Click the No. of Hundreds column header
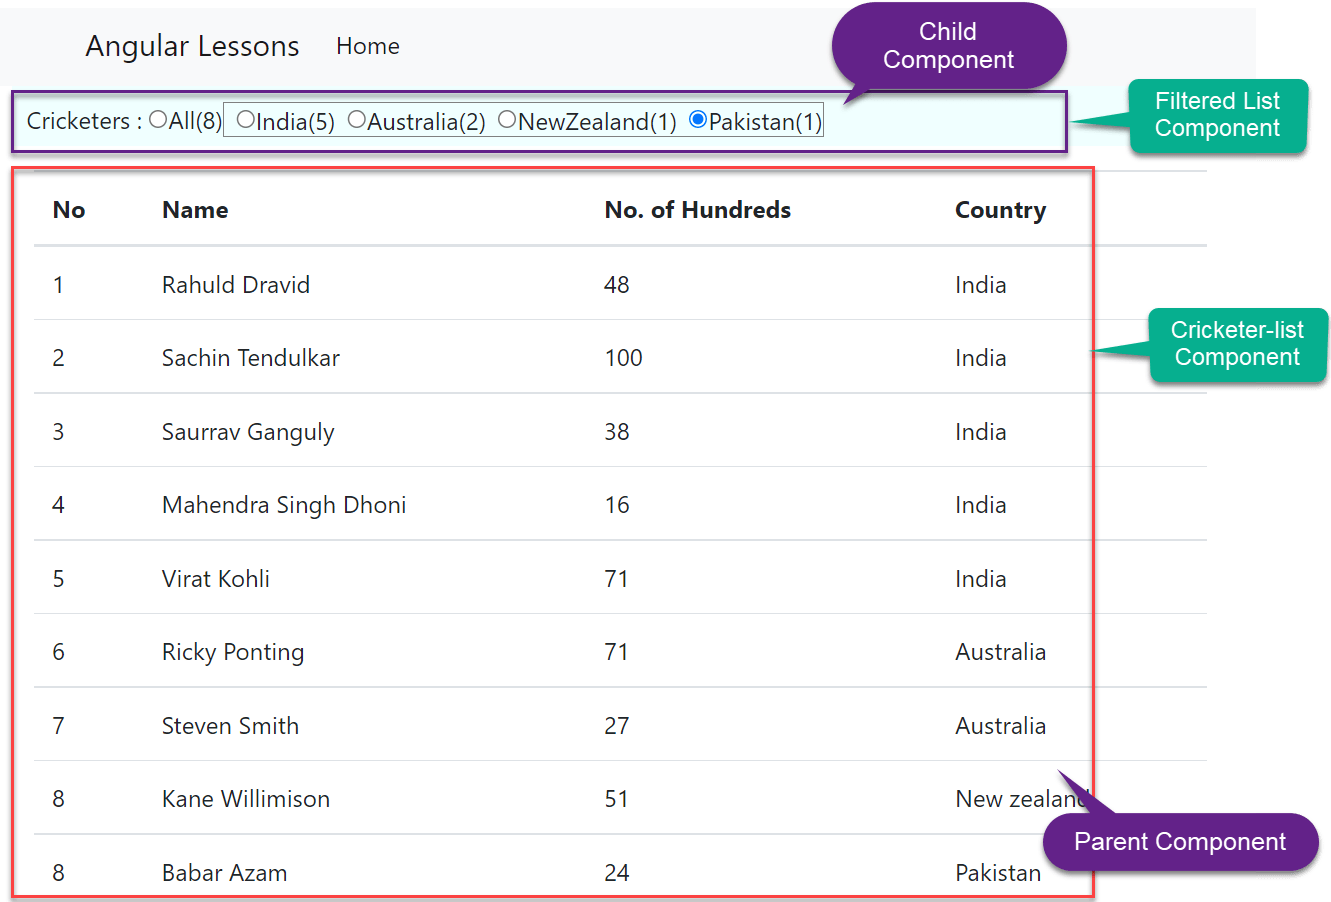The image size is (1331, 902). (x=697, y=210)
